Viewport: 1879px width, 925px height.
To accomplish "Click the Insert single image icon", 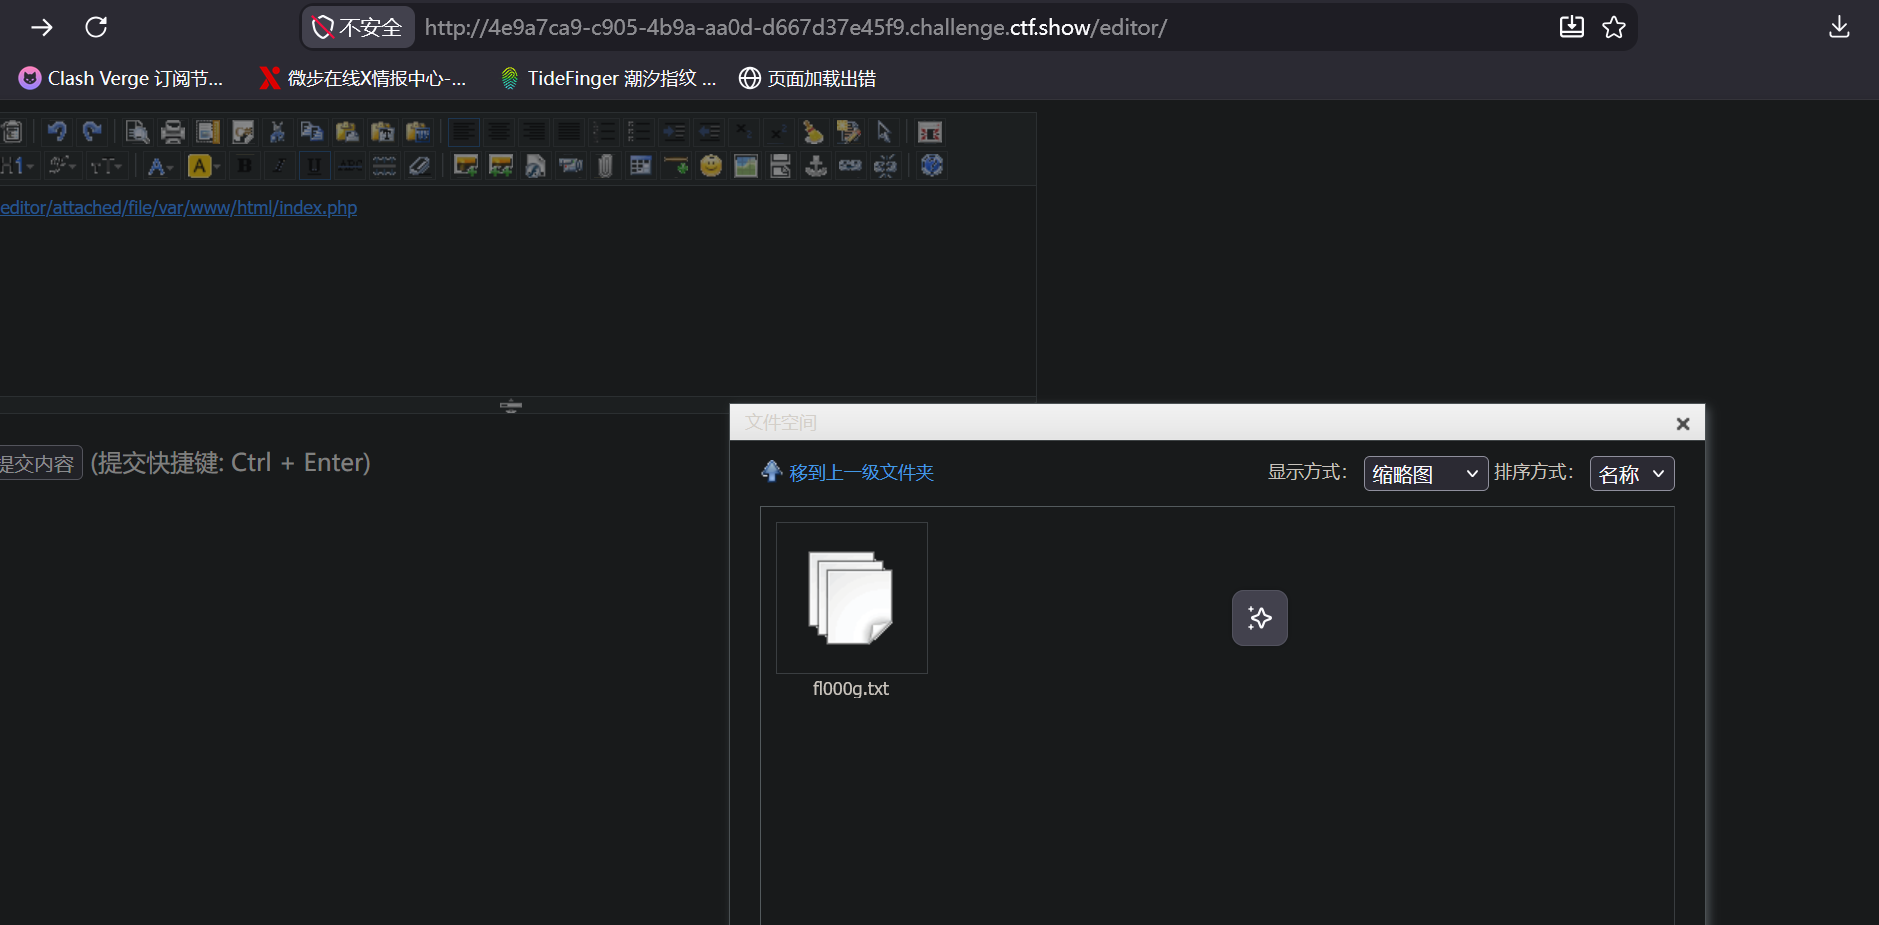I will [466, 165].
